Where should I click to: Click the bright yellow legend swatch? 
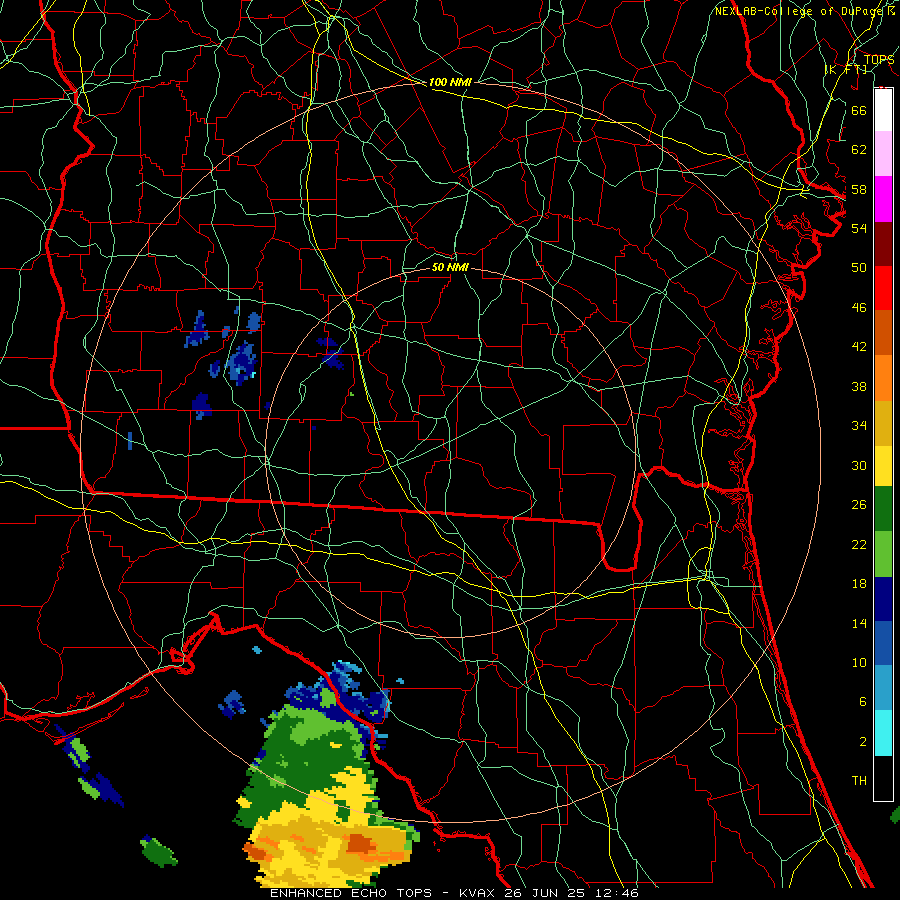pyautogui.click(x=883, y=466)
